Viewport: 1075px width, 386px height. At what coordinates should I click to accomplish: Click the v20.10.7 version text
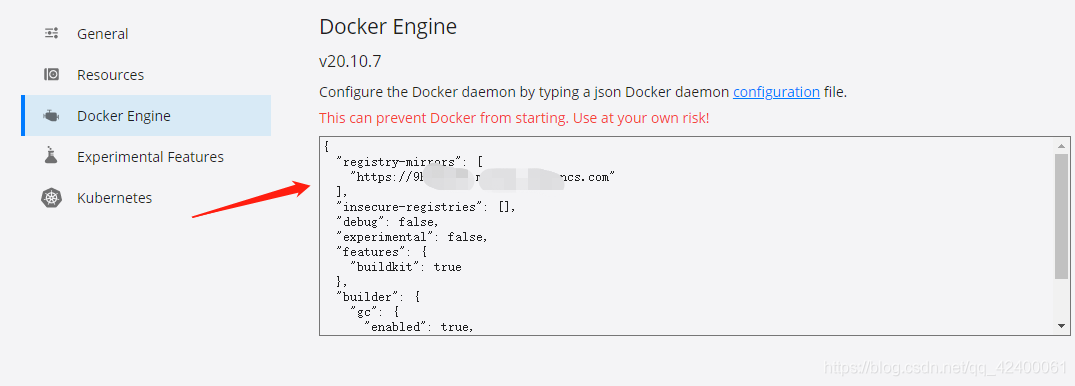350,61
